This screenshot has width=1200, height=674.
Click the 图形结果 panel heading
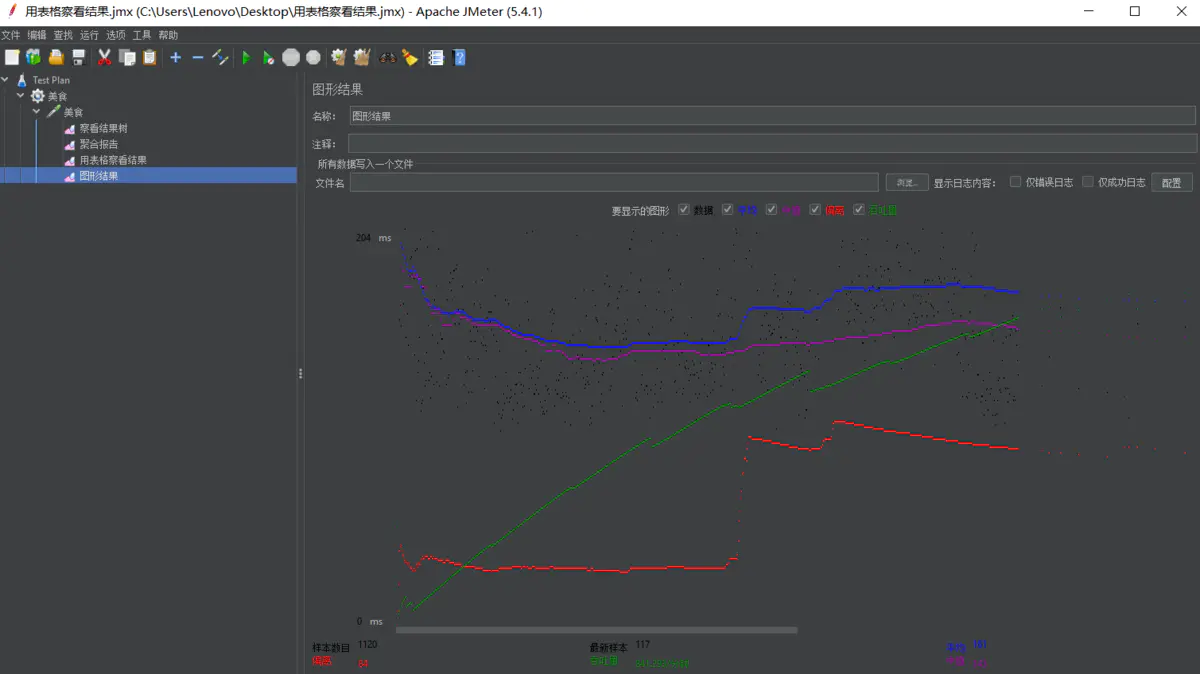[337, 90]
